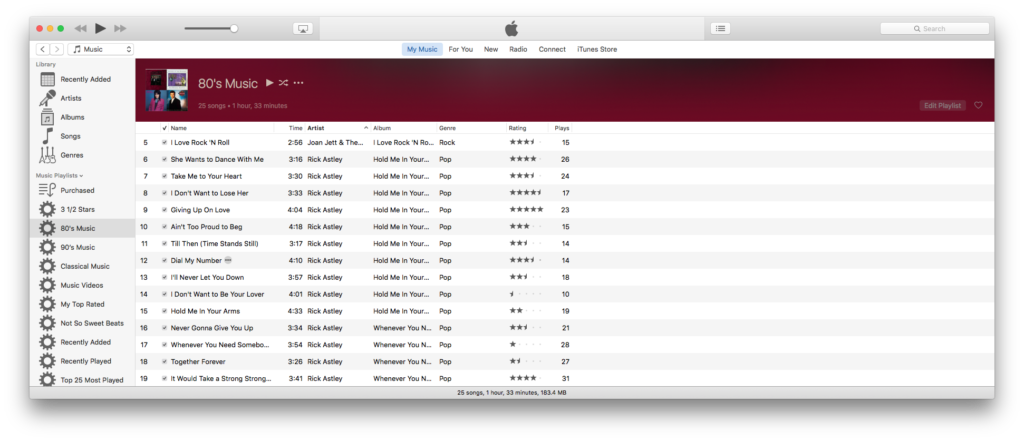The width and height of the screenshot is (1024, 441).
Task: Select the It Would Take a Strong row
Action: pos(565,378)
